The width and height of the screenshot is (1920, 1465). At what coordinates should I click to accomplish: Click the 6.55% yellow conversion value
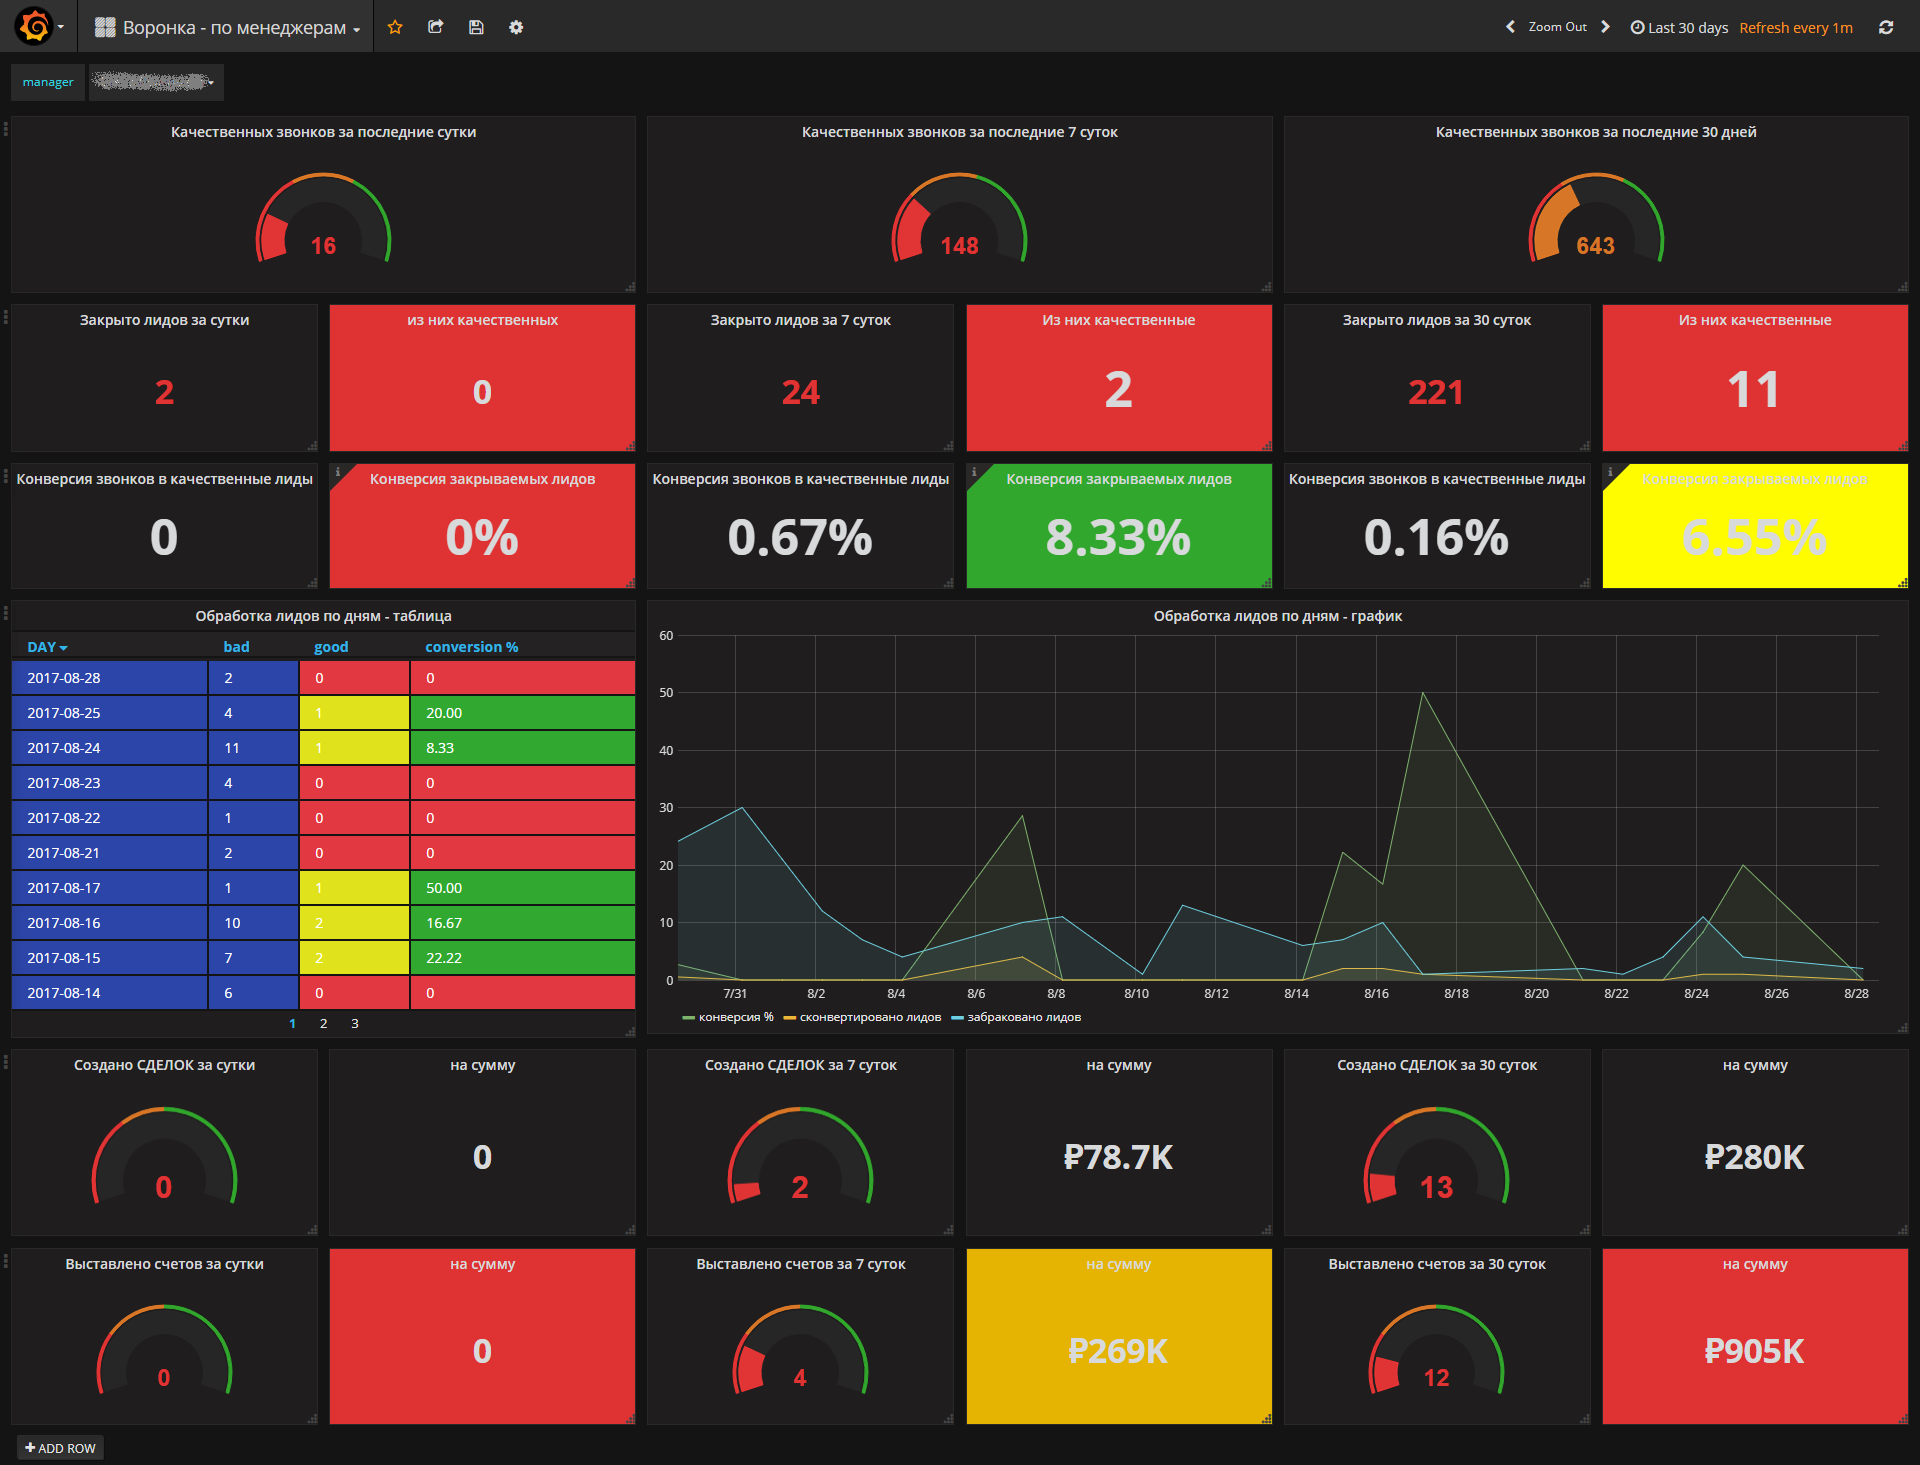coord(1754,538)
